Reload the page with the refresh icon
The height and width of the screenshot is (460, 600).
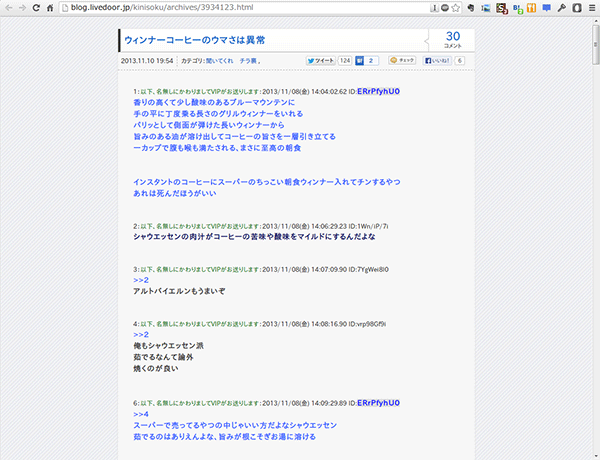pos(36,8)
